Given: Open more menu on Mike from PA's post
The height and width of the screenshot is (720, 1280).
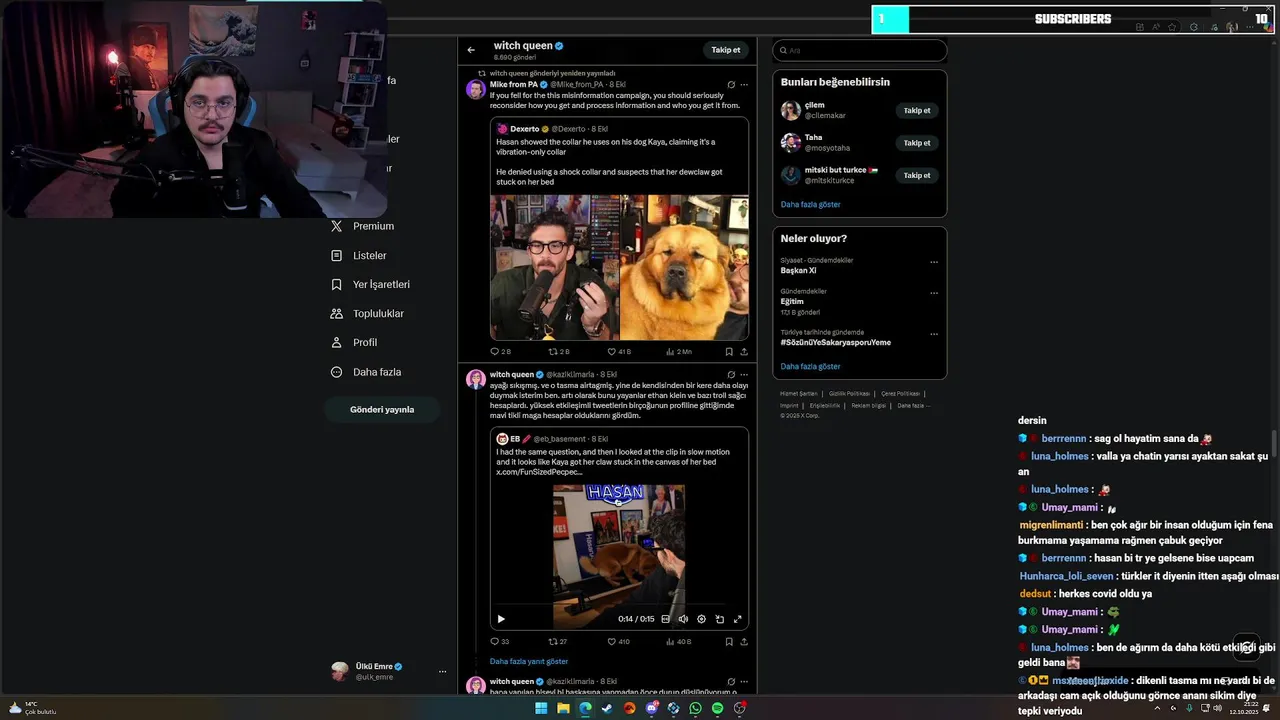Looking at the screenshot, I should coord(744,85).
